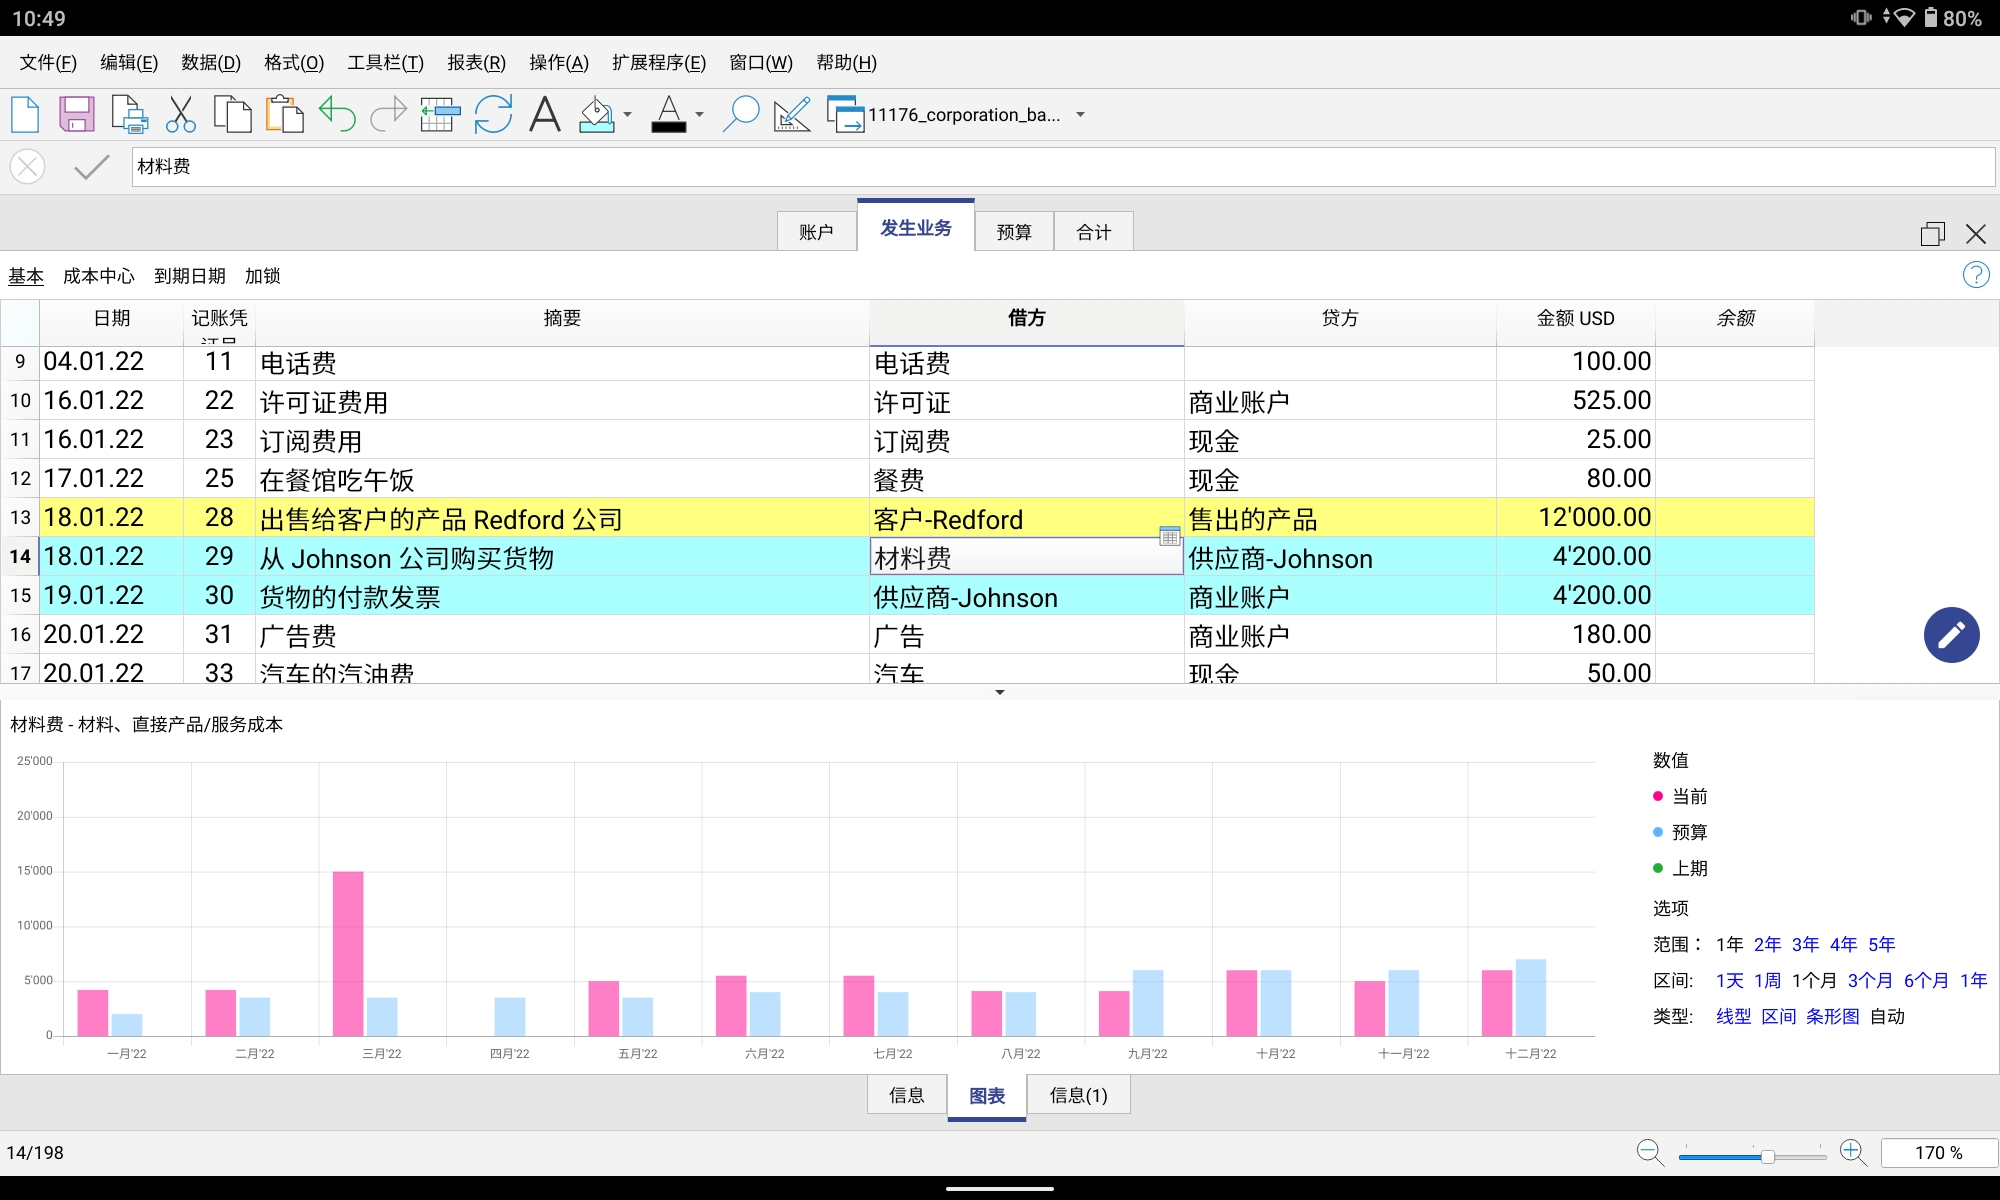The image size is (2000, 1200).
Task: Toggle the 当前 series in legend
Action: 1681,796
